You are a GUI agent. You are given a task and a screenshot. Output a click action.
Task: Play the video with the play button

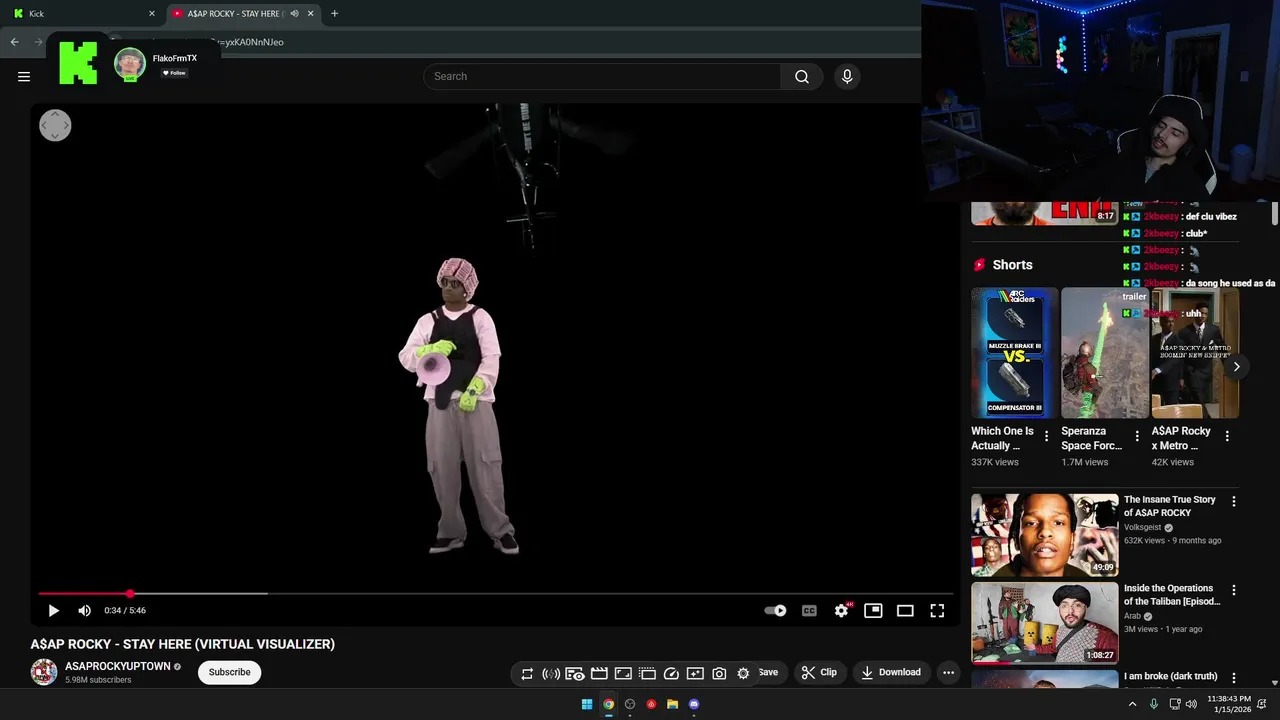point(54,610)
